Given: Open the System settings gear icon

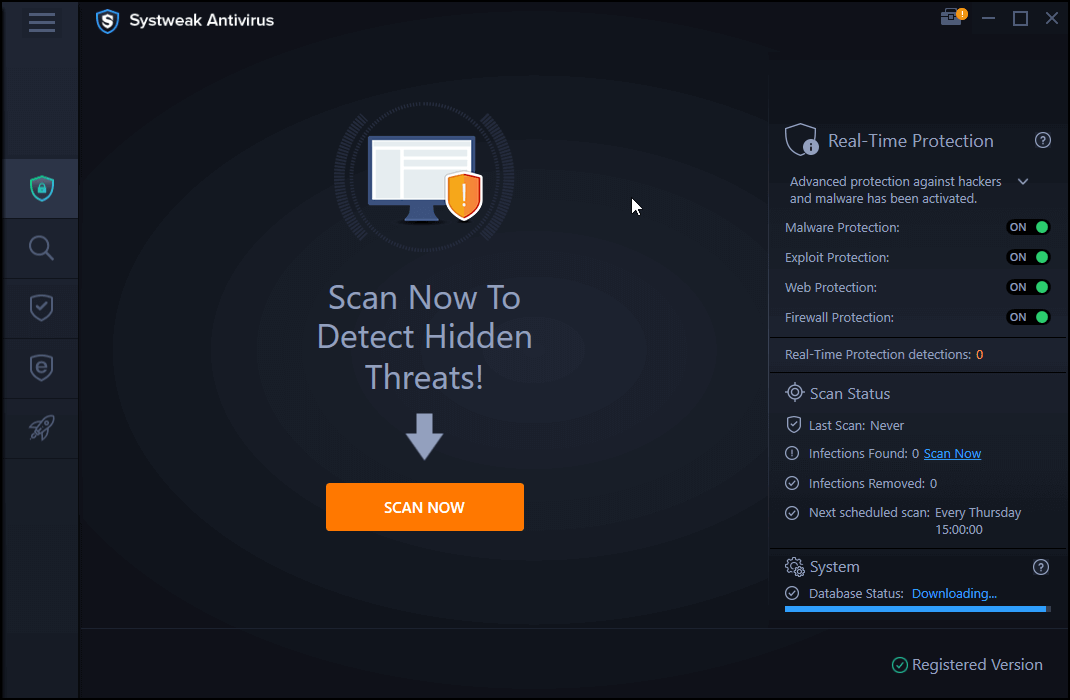Looking at the screenshot, I should (795, 566).
